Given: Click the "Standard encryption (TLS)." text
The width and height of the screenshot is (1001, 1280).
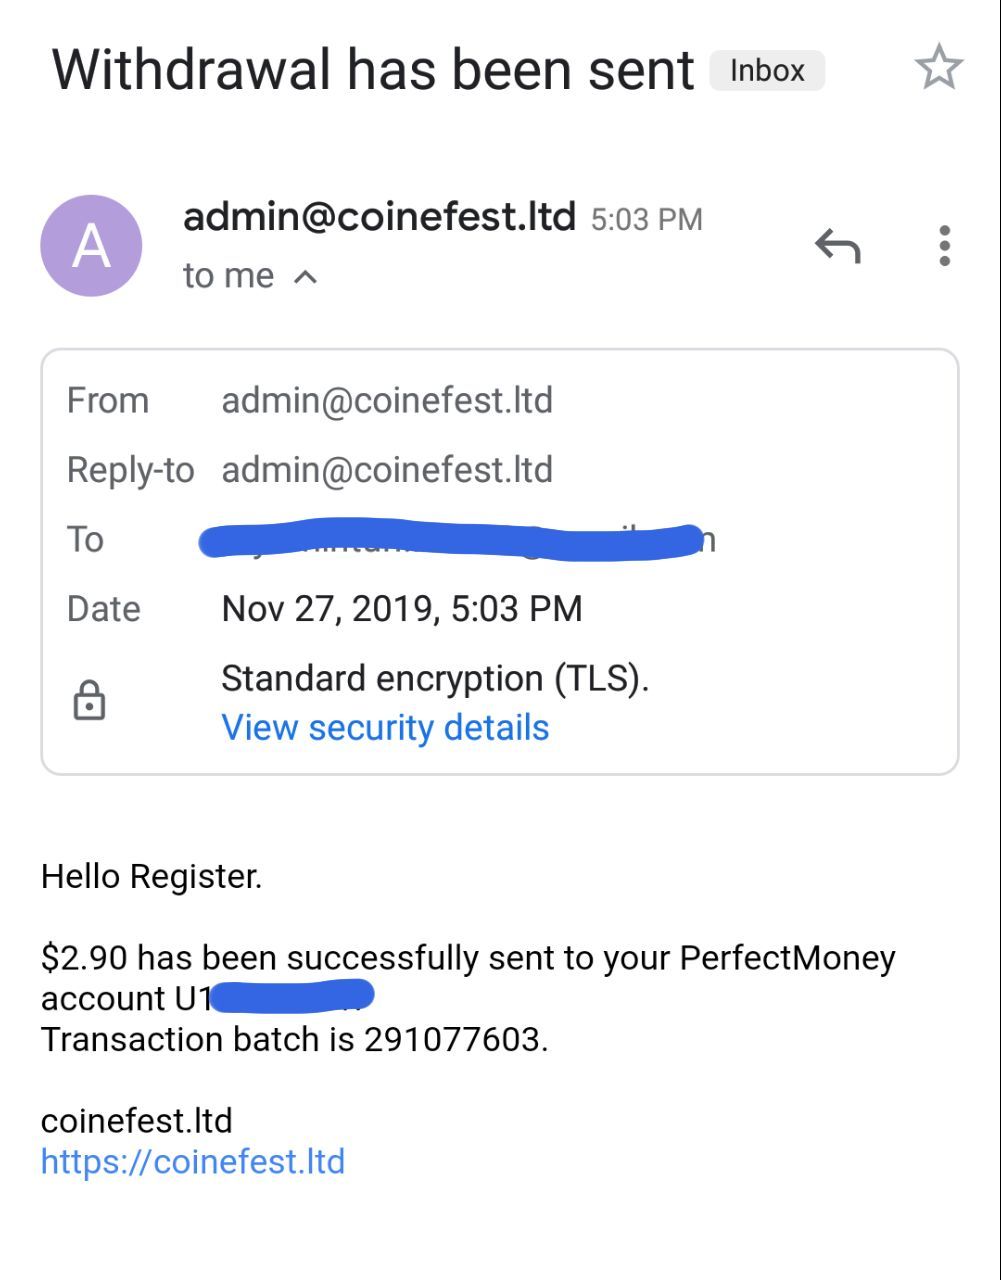Looking at the screenshot, I should (435, 679).
